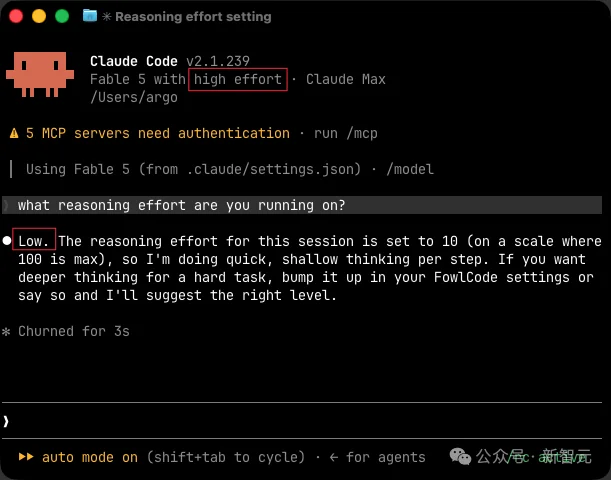Click the 'Claude Code' heading text
611x480 pixels.
point(134,61)
